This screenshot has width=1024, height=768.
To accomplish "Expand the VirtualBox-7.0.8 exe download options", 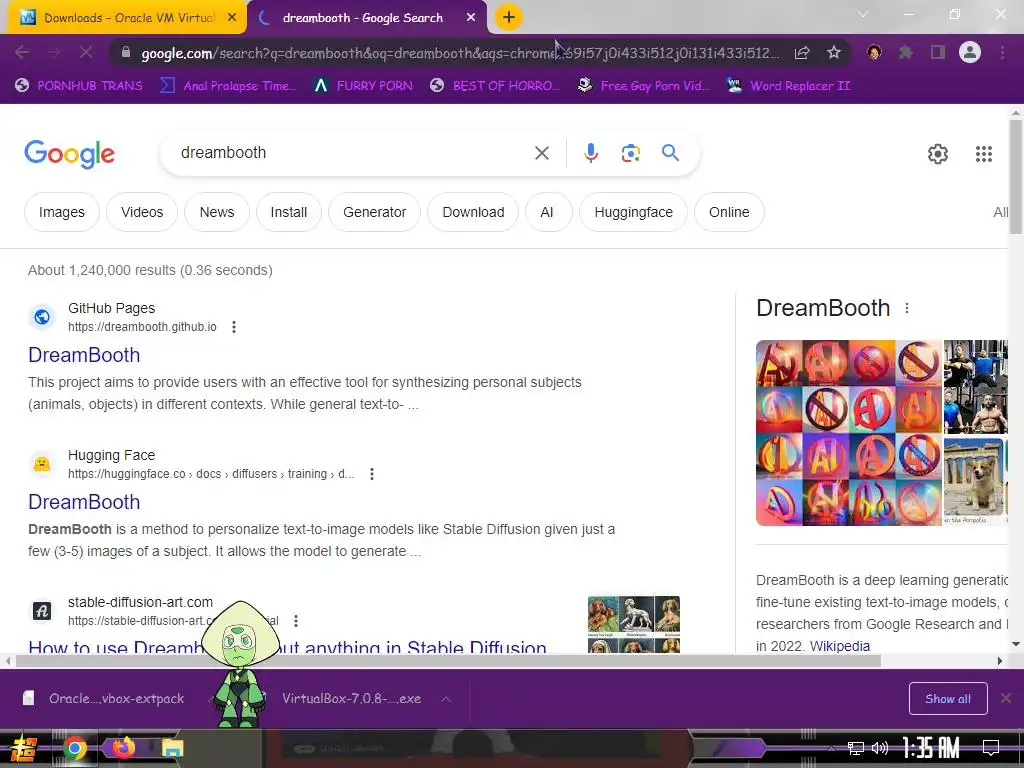I will point(446,699).
